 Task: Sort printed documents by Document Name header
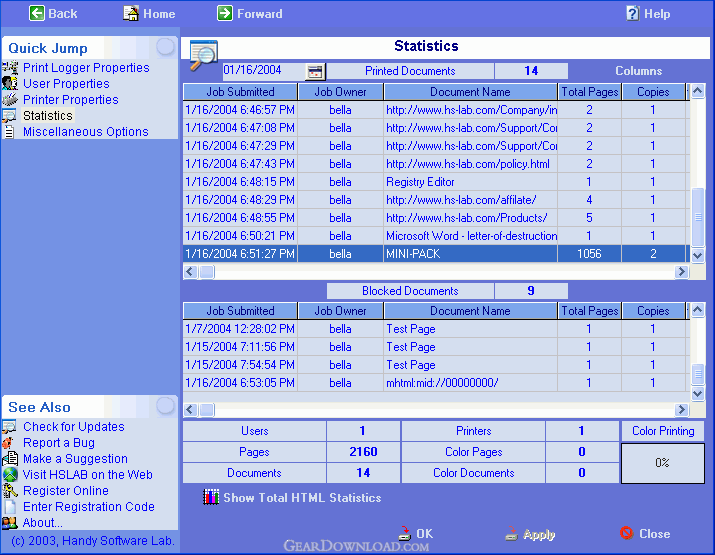[x=470, y=92]
